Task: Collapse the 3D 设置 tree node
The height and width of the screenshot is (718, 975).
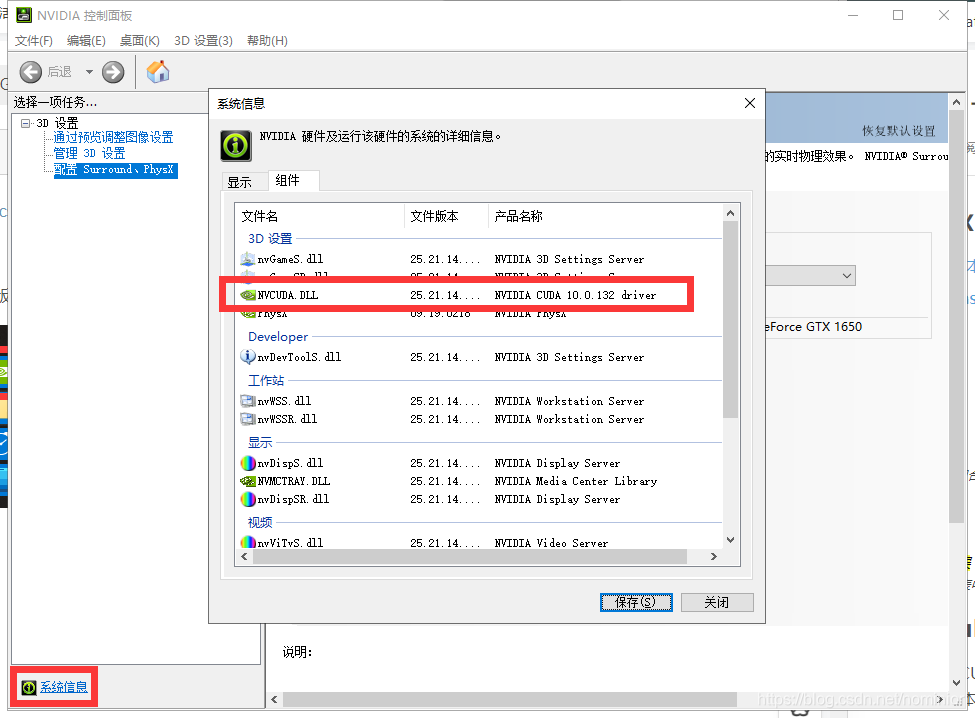Action: pos(25,123)
